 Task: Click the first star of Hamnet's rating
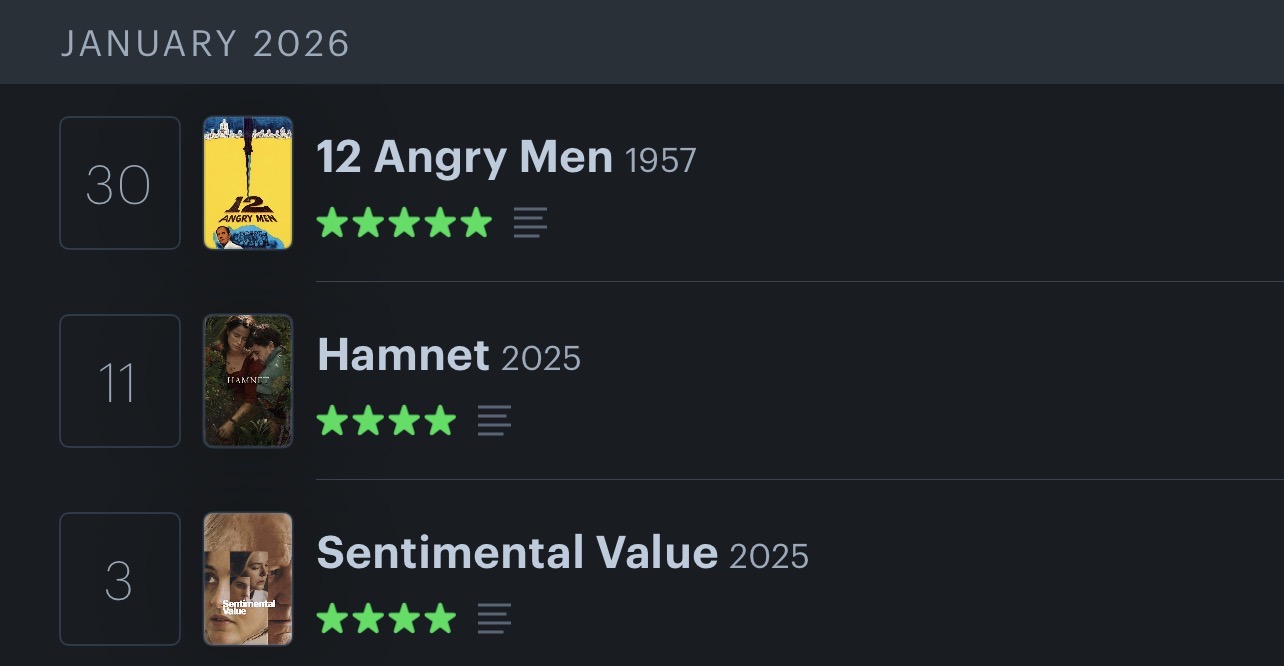click(332, 420)
